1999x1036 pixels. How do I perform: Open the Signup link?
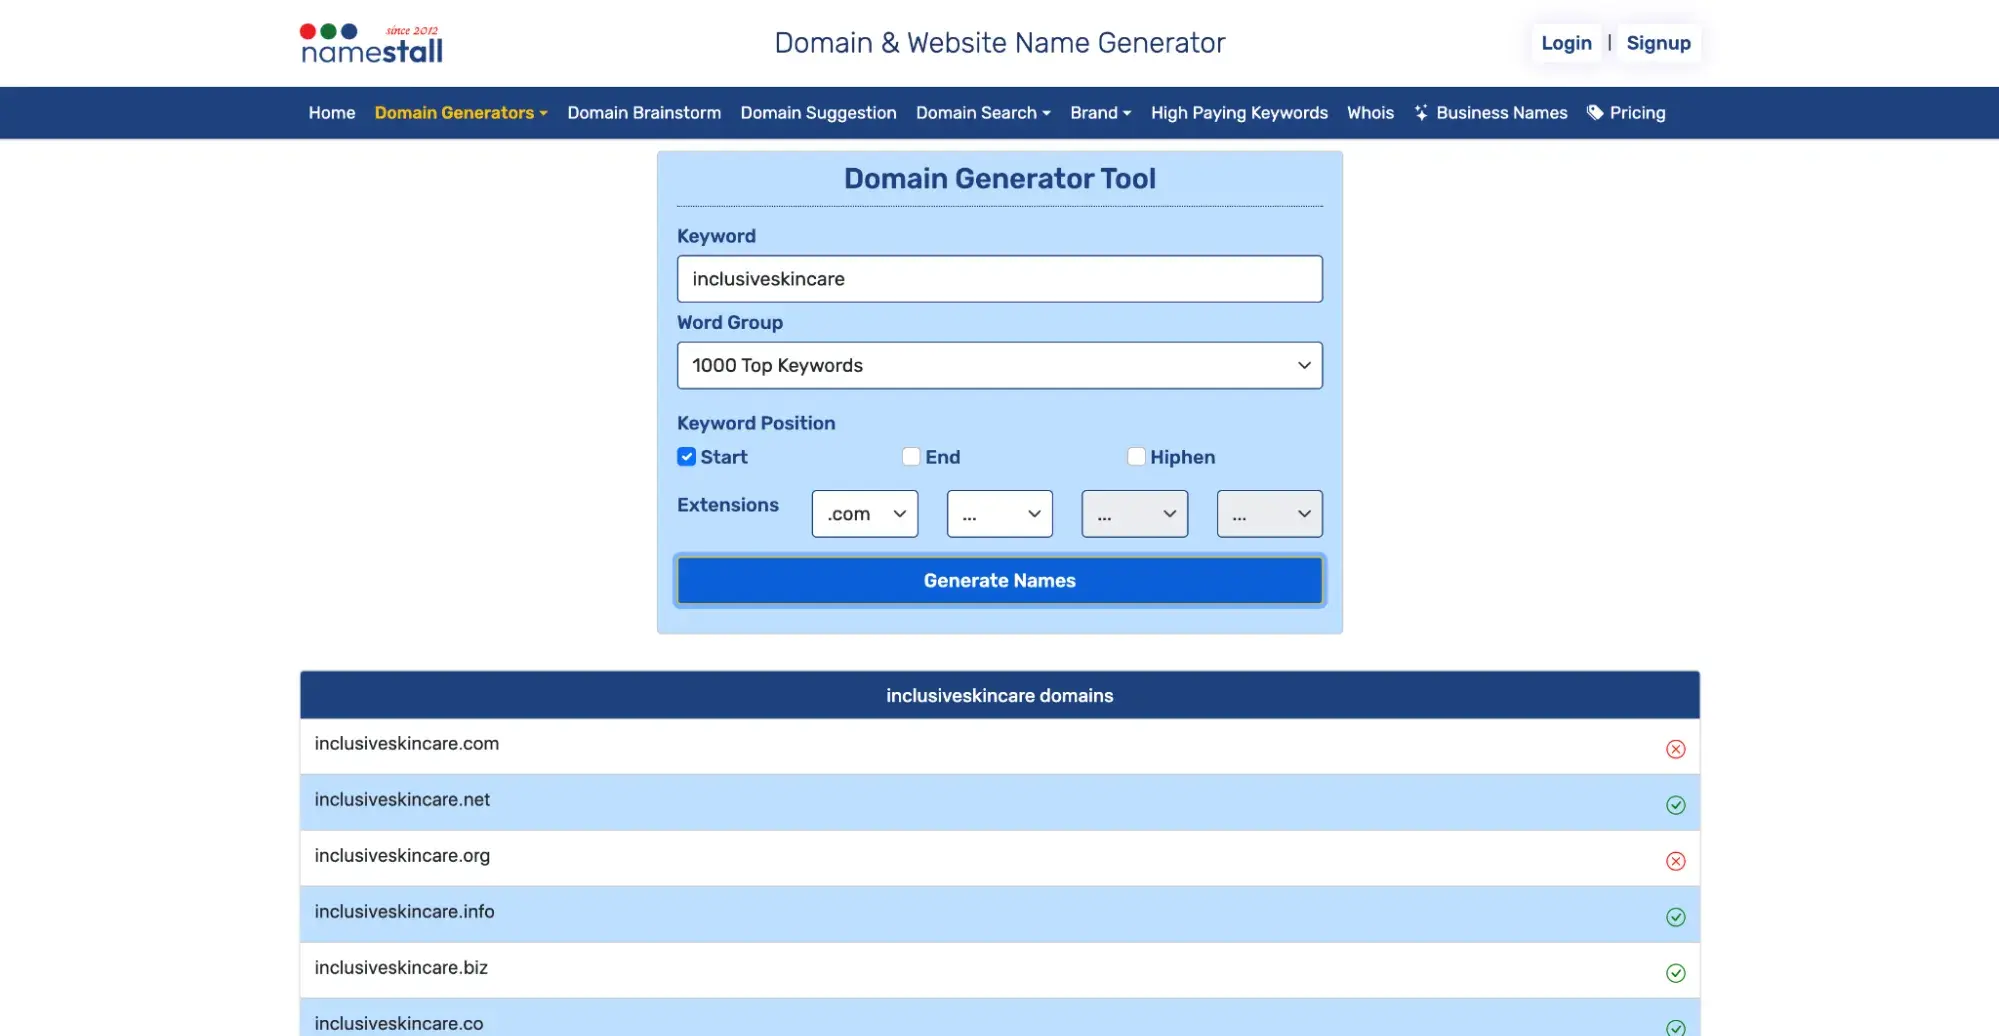[1657, 43]
